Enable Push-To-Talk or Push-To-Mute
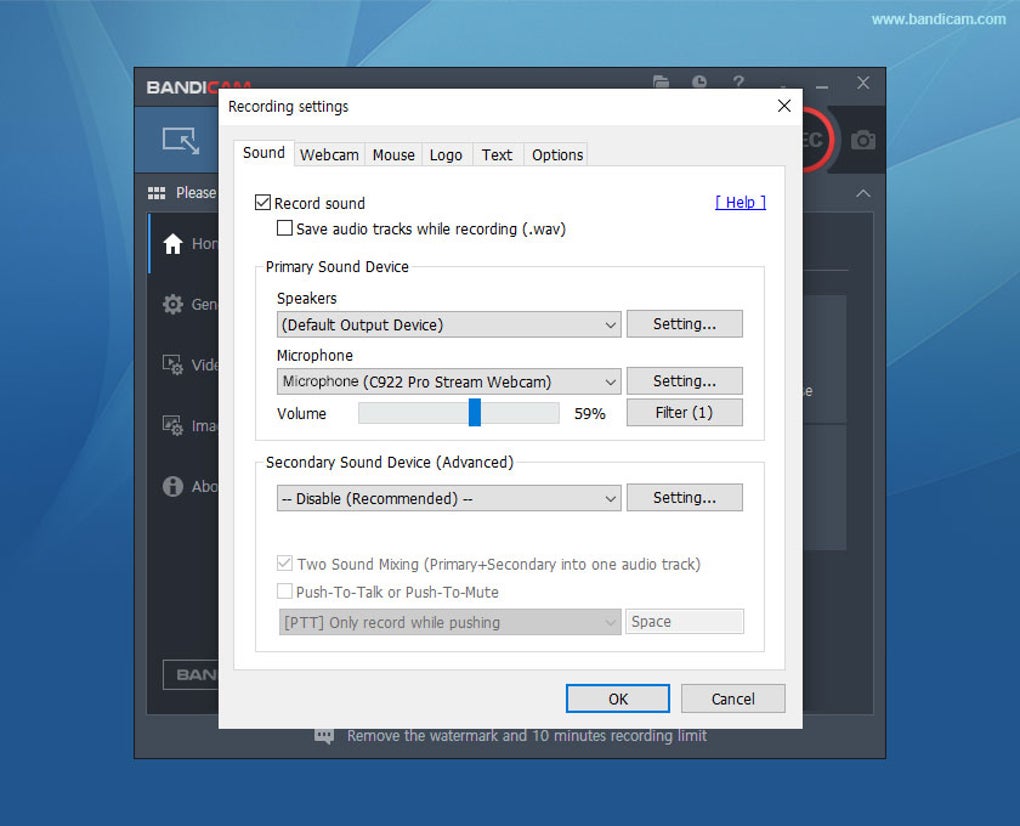Viewport: 1020px width, 826px height. 285,591
